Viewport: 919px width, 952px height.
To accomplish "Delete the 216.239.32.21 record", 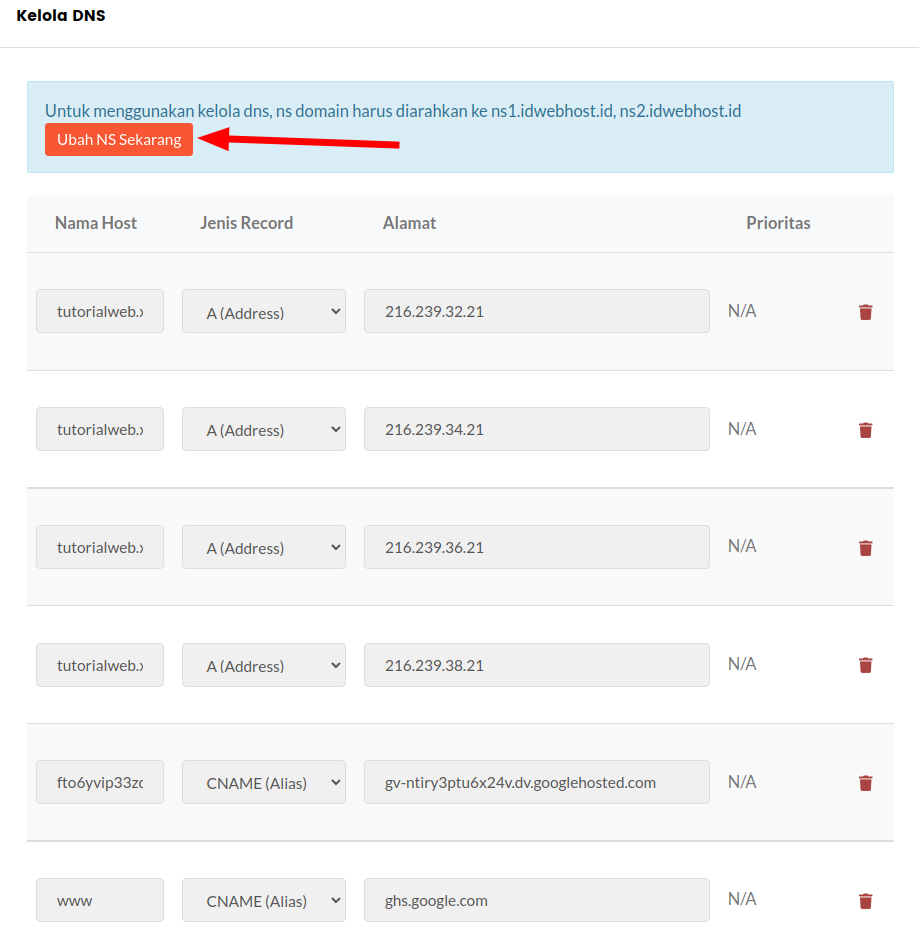I will click(866, 312).
